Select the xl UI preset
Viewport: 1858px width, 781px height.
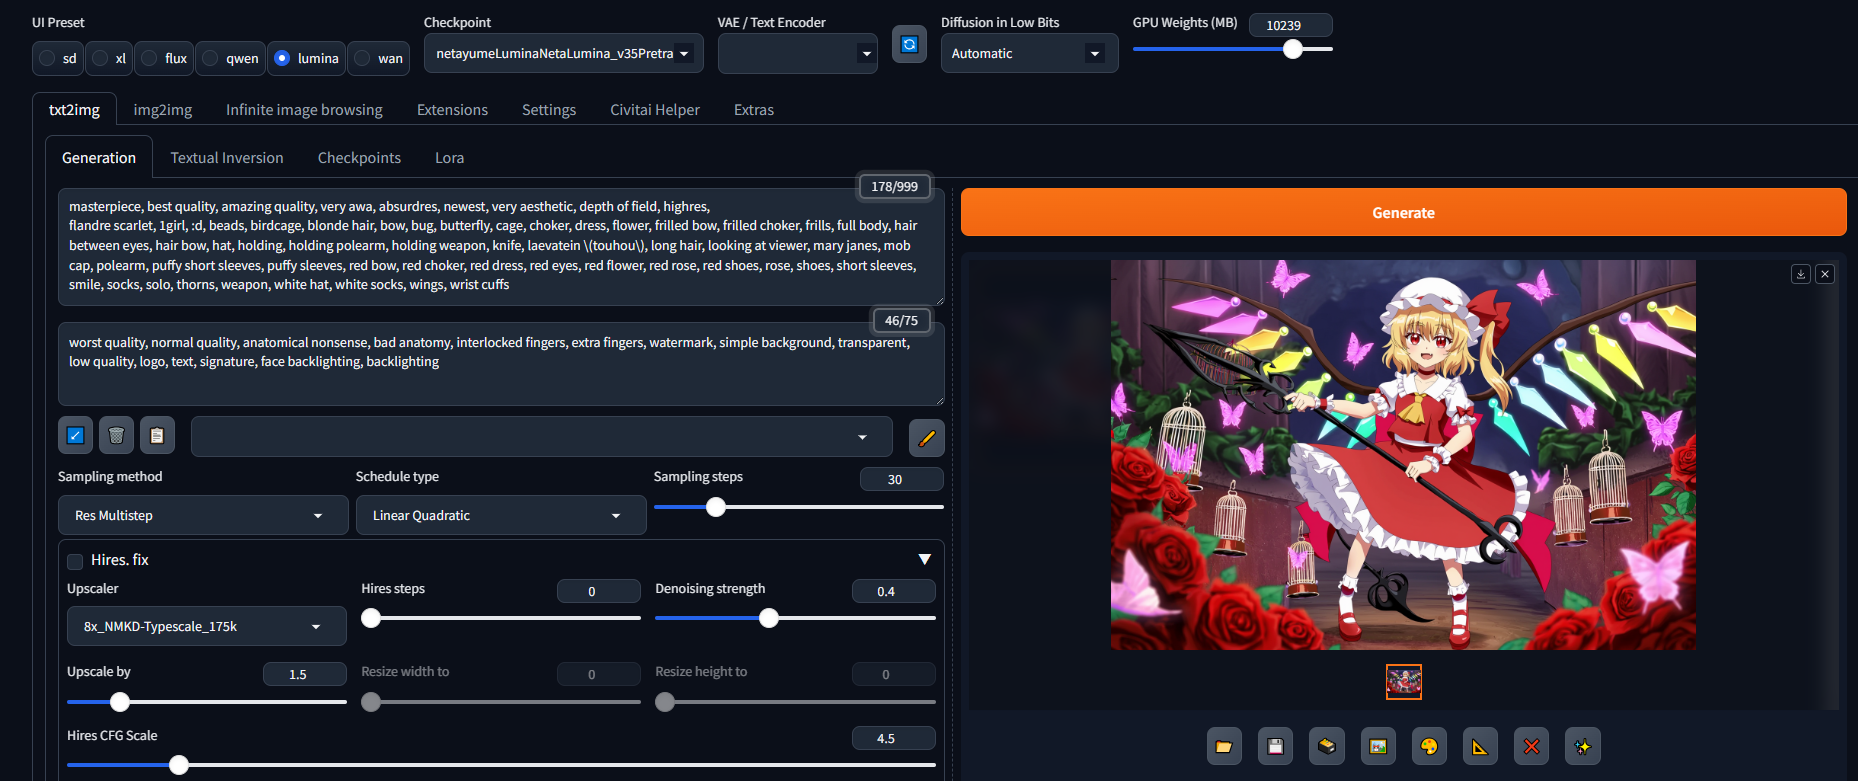click(109, 58)
